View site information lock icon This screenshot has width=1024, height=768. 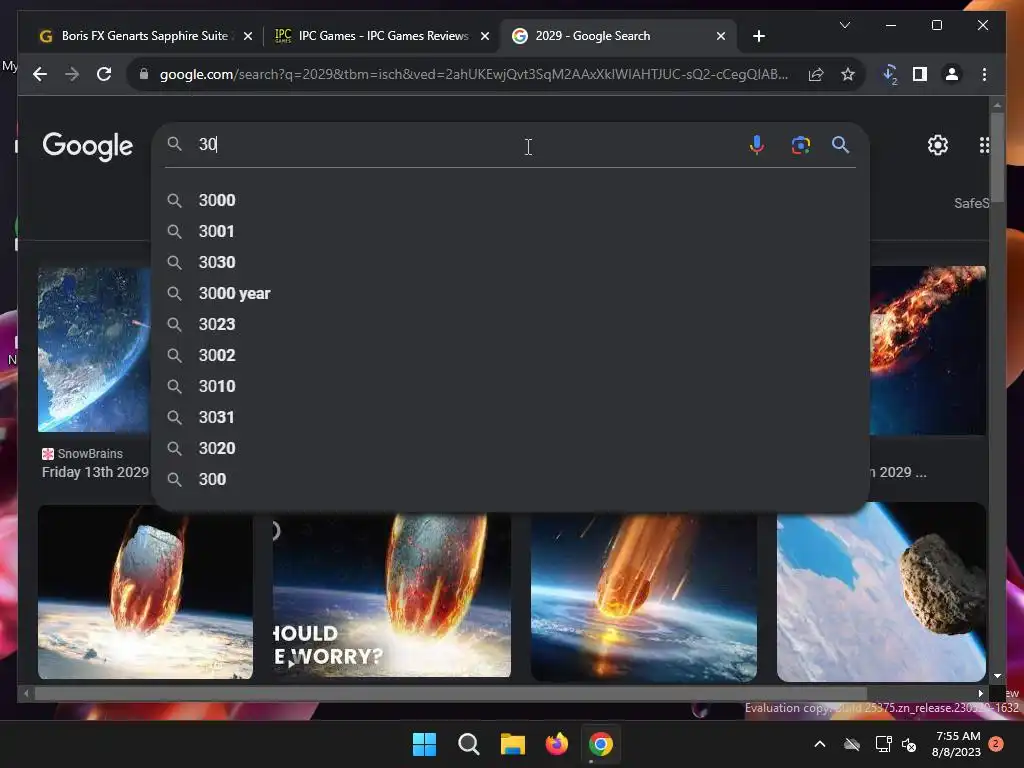pos(144,74)
